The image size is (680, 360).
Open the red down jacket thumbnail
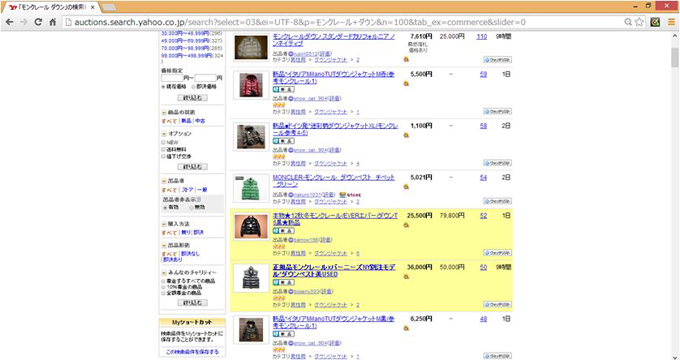point(251,85)
